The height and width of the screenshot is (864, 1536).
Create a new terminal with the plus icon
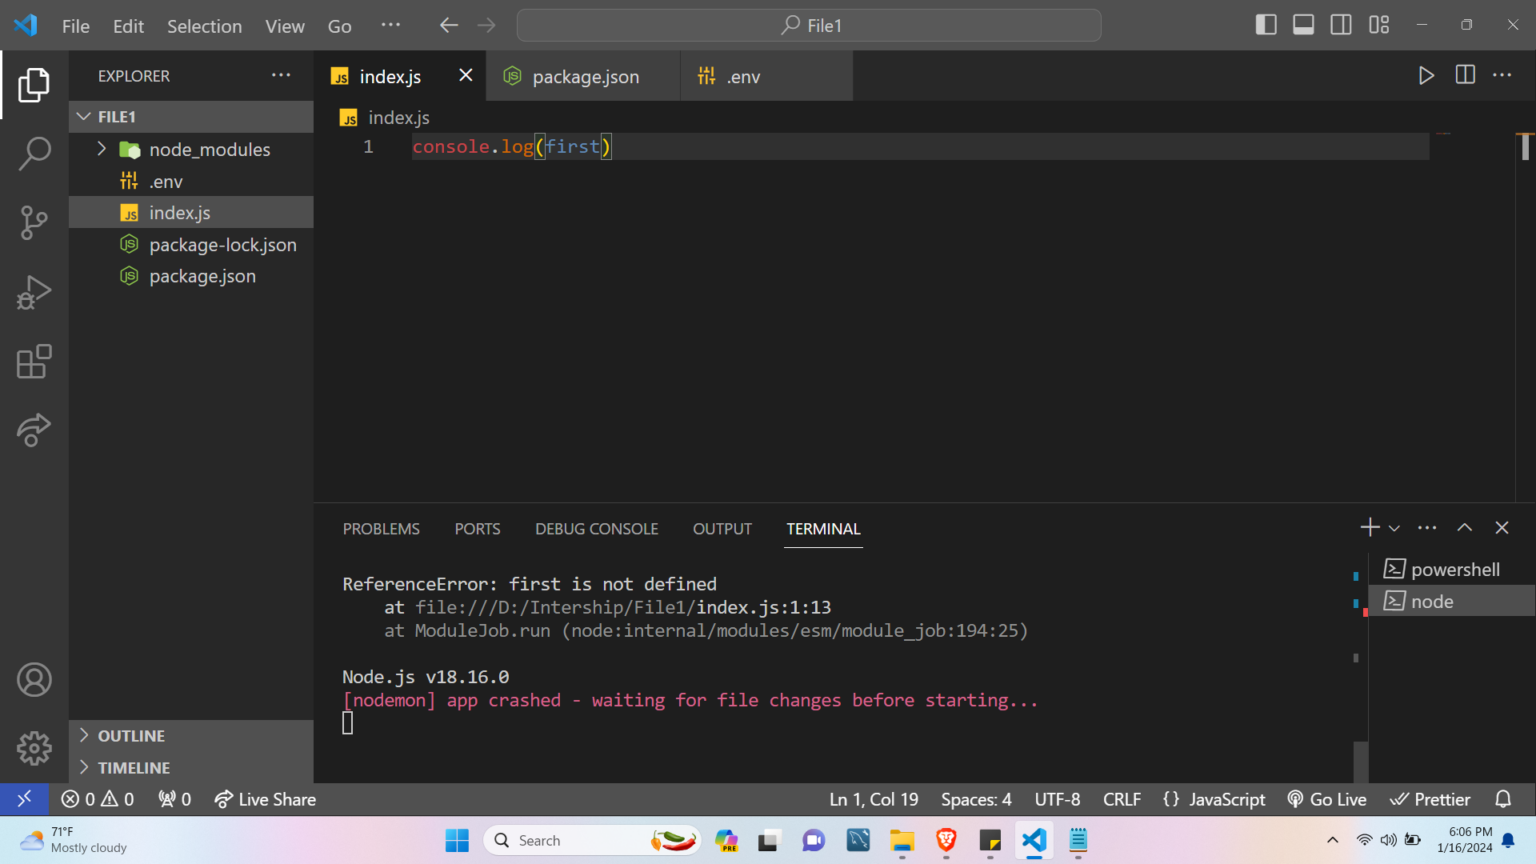pyautogui.click(x=1369, y=527)
